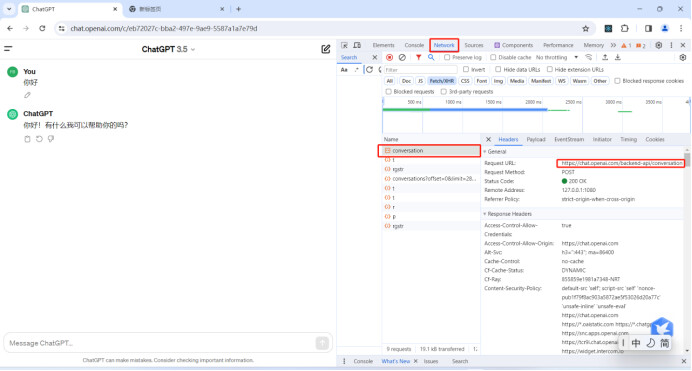Click the network Filter text field
The width and height of the screenshot is (692, 371).
click(x=420, y=70)
